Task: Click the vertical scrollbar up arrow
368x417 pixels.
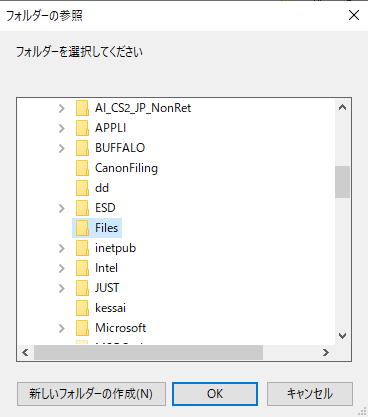Action: click(x=342, y=107)
